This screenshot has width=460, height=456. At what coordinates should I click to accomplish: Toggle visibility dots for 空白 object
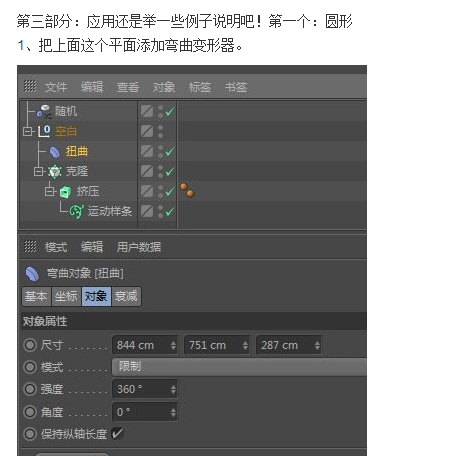click(x=160, y=131)
